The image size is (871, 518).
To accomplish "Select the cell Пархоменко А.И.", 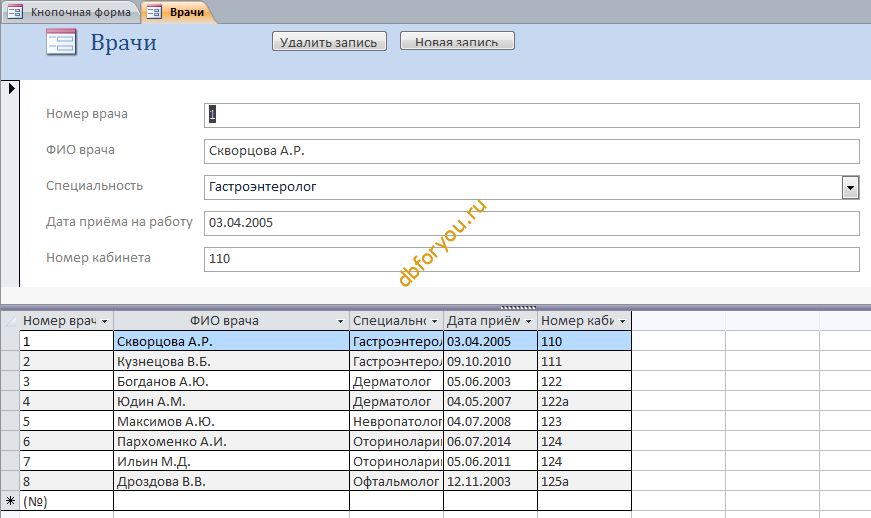I will (232, 441).
